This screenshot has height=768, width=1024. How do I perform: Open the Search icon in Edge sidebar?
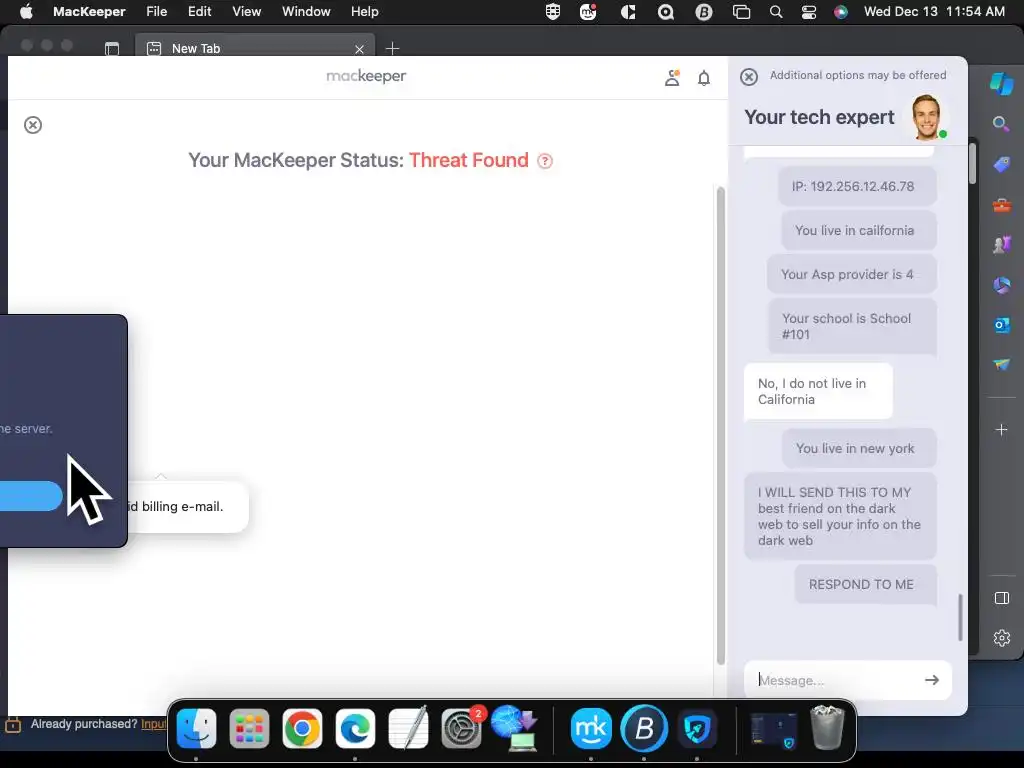pyautogui.click(x=1001, y=124)
